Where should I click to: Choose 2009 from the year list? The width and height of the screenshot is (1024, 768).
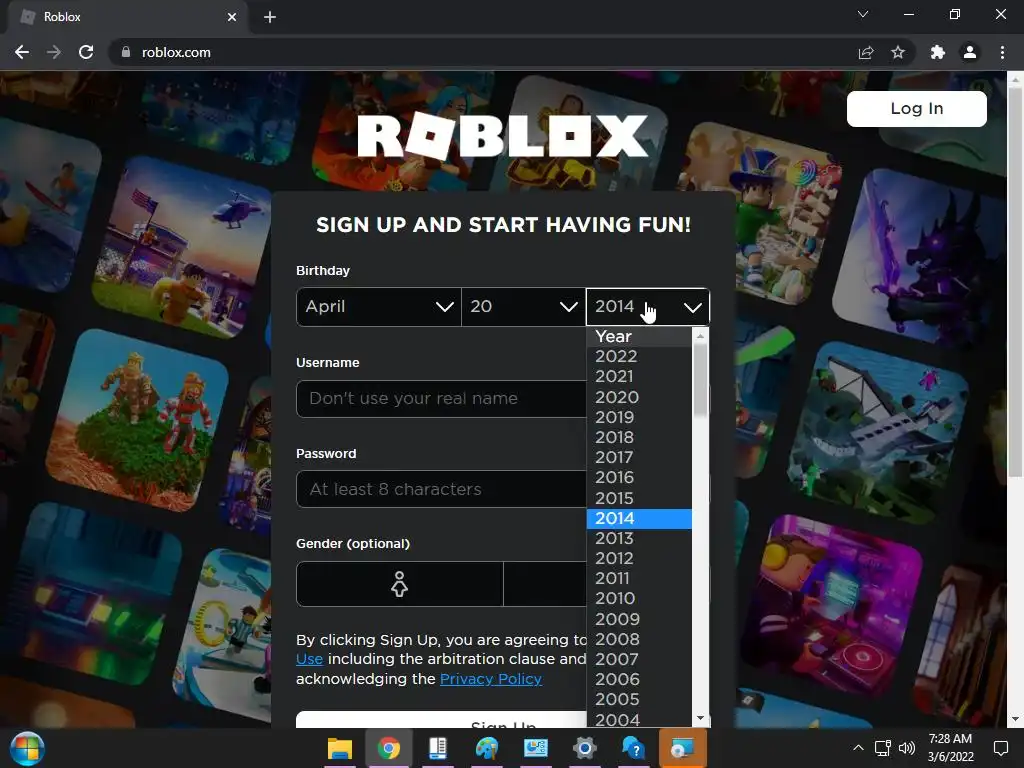(639, 619)
